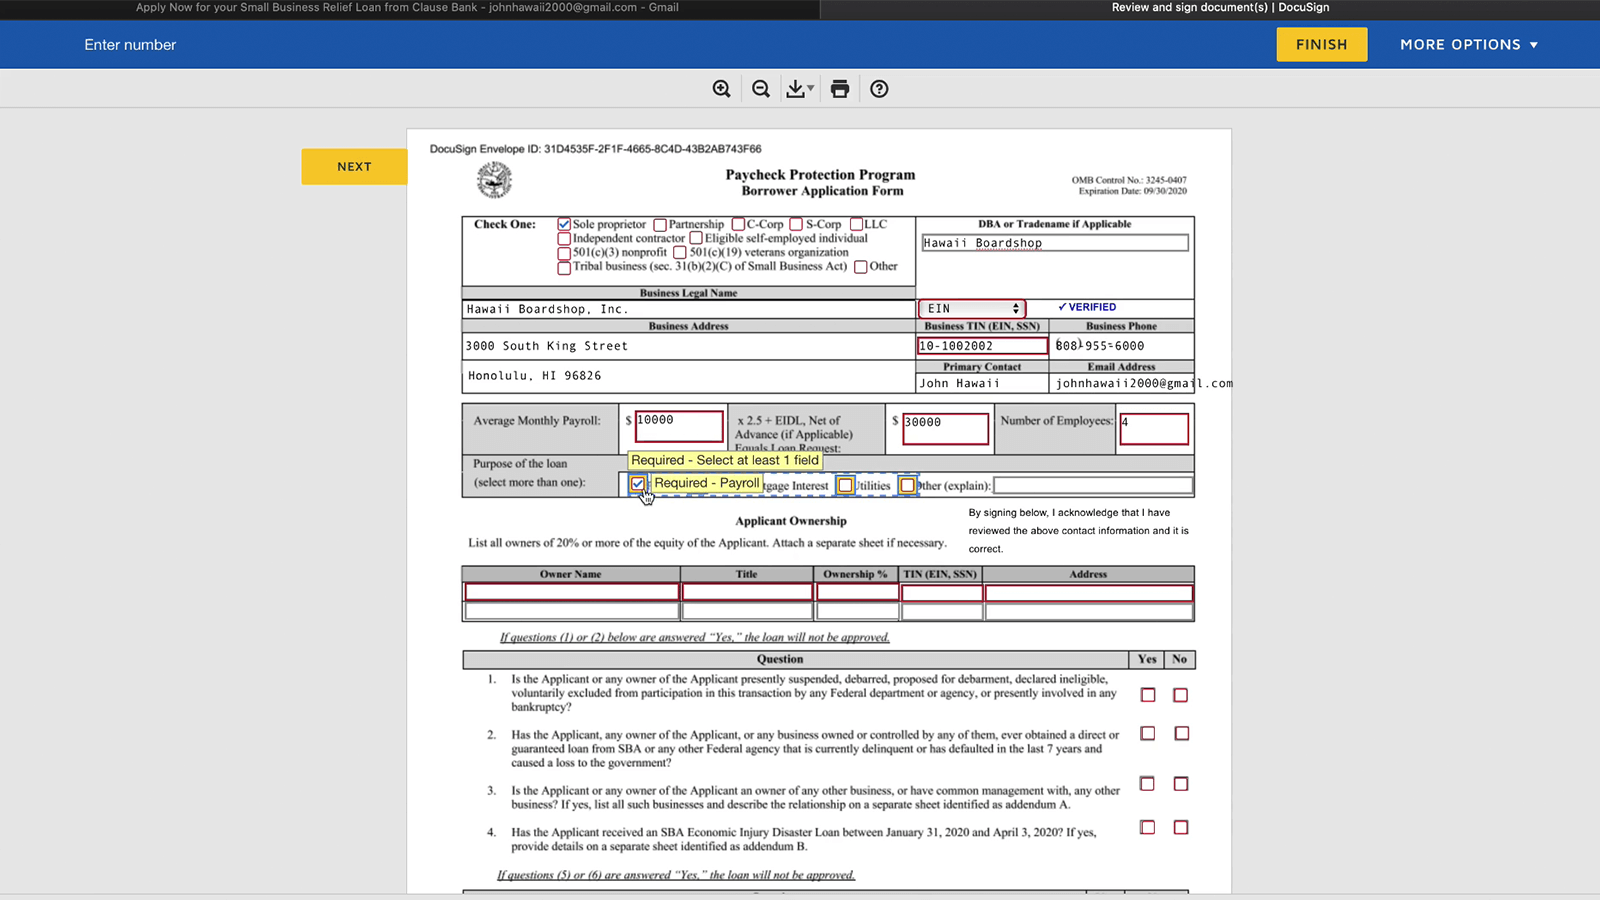Select Yes for question 4
The width and height of the screenshot is (1600, 900).
pos(1148,828)
